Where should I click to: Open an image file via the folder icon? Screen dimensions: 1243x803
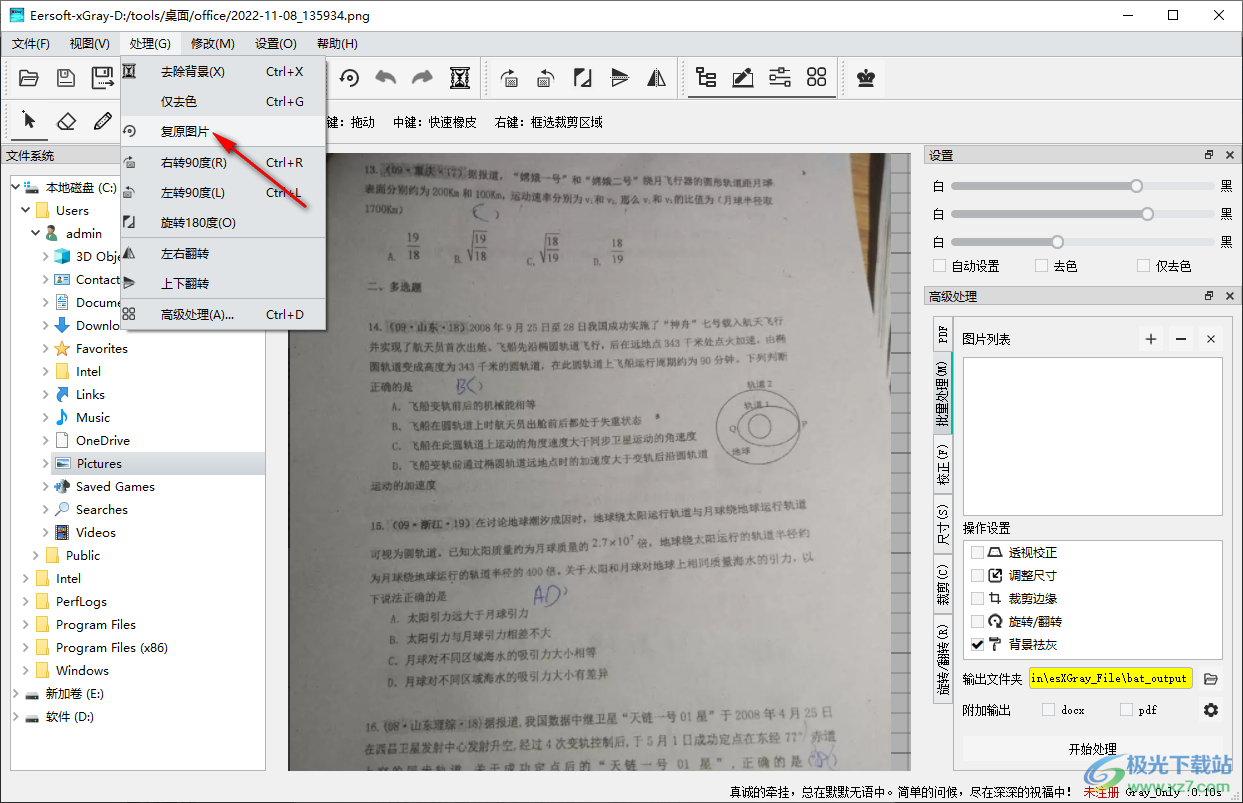click(29, 77)
